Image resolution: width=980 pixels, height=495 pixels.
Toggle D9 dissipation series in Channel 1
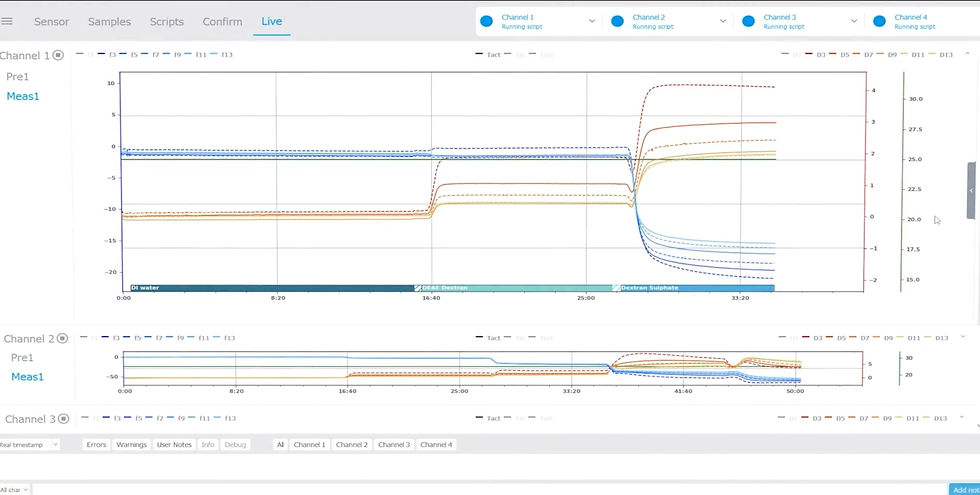coord(886,55)
